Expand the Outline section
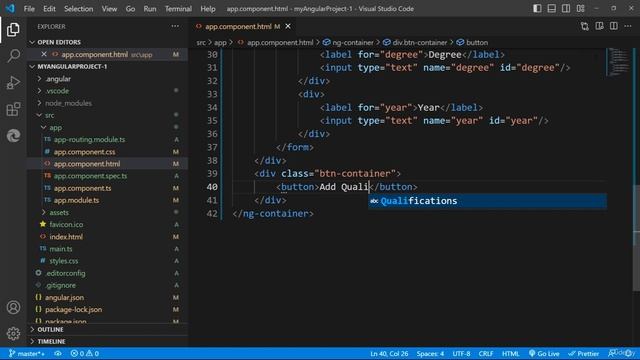640x360 pixels. coord(108,329)
